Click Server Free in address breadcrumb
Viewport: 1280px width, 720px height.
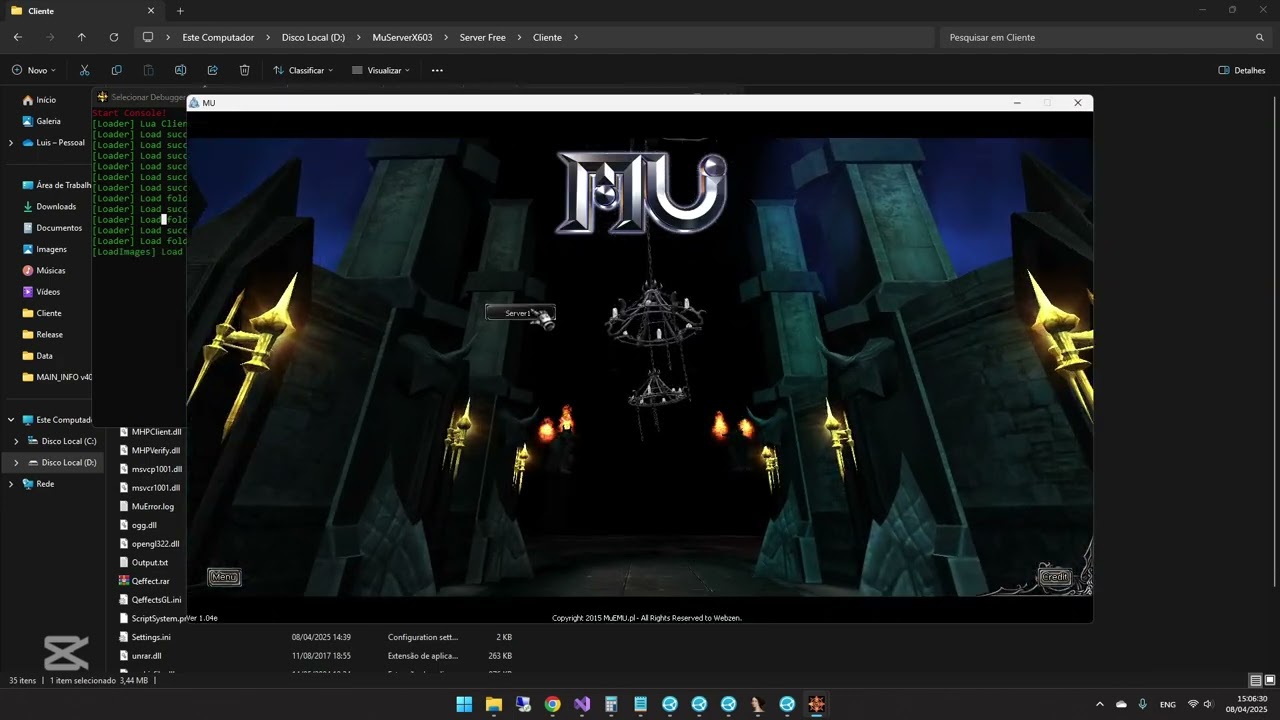tap(482, 37)
